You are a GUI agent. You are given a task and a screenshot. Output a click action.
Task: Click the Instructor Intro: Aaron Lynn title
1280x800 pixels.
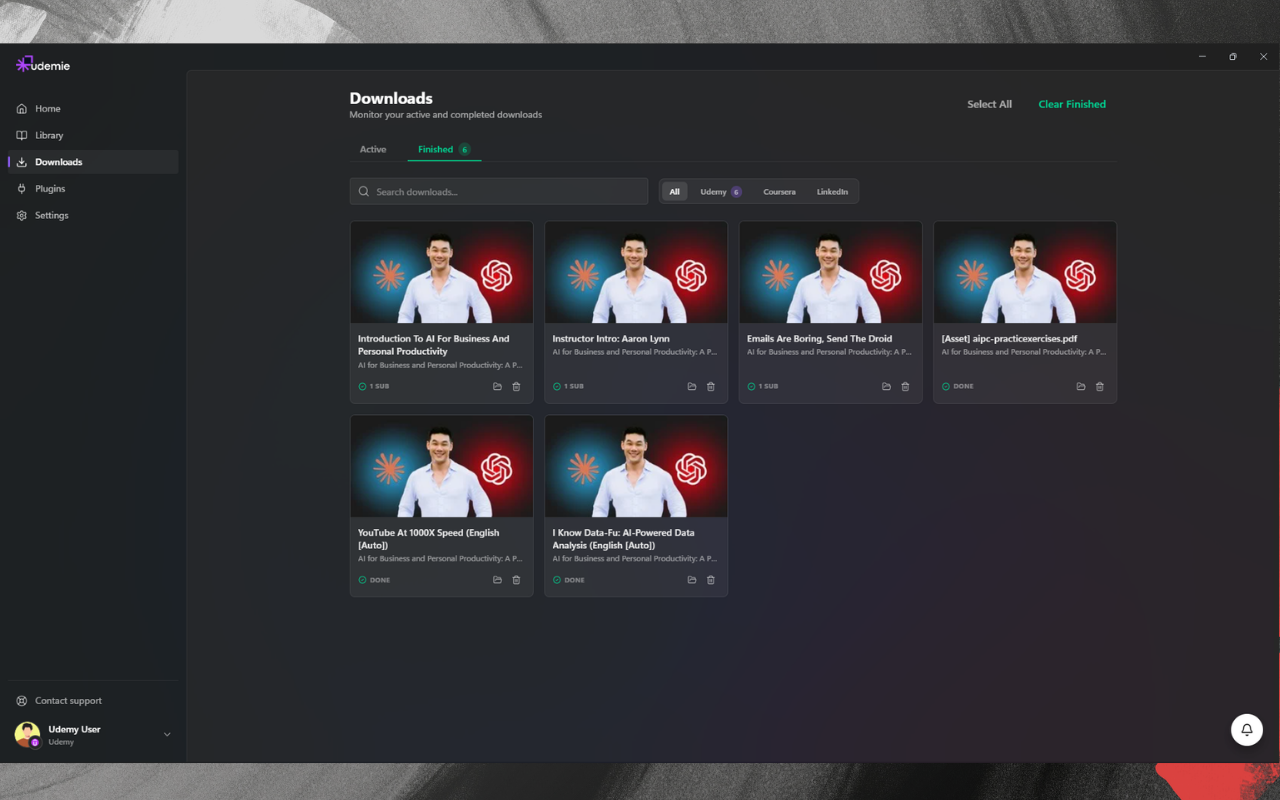611,339
